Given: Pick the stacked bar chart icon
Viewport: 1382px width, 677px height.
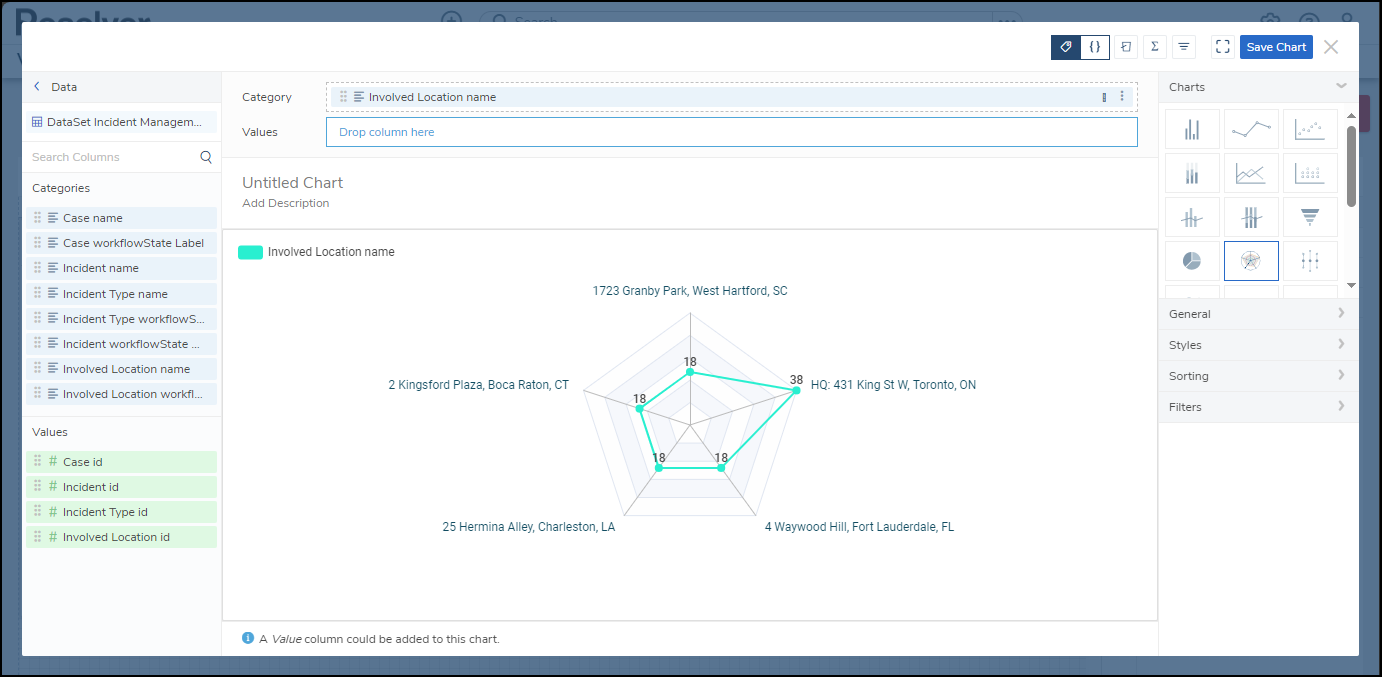Looking at the screenshot, I should click(x=1192, y=173).
